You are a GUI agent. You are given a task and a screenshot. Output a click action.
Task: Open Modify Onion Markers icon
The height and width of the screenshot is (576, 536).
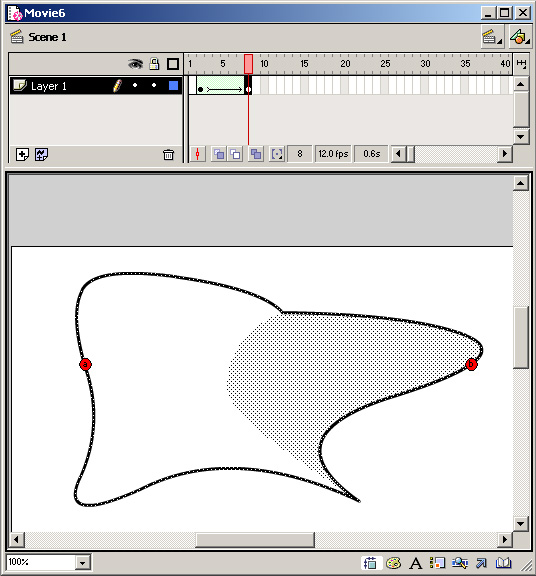coord(277,154)
